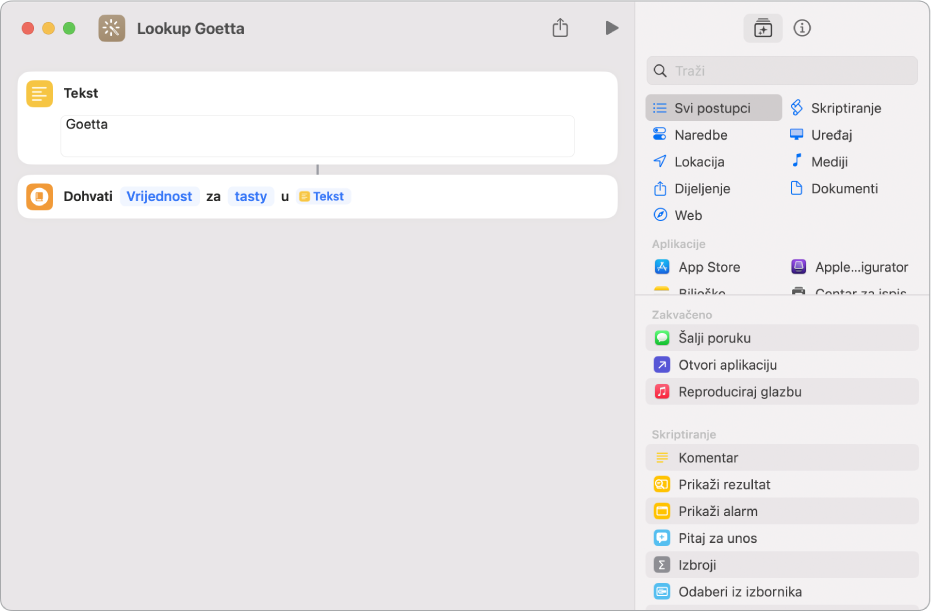Click the Tekst action title
Image resolution: width=931 pixels, height=612 pixels.
(x=81, y=93)
